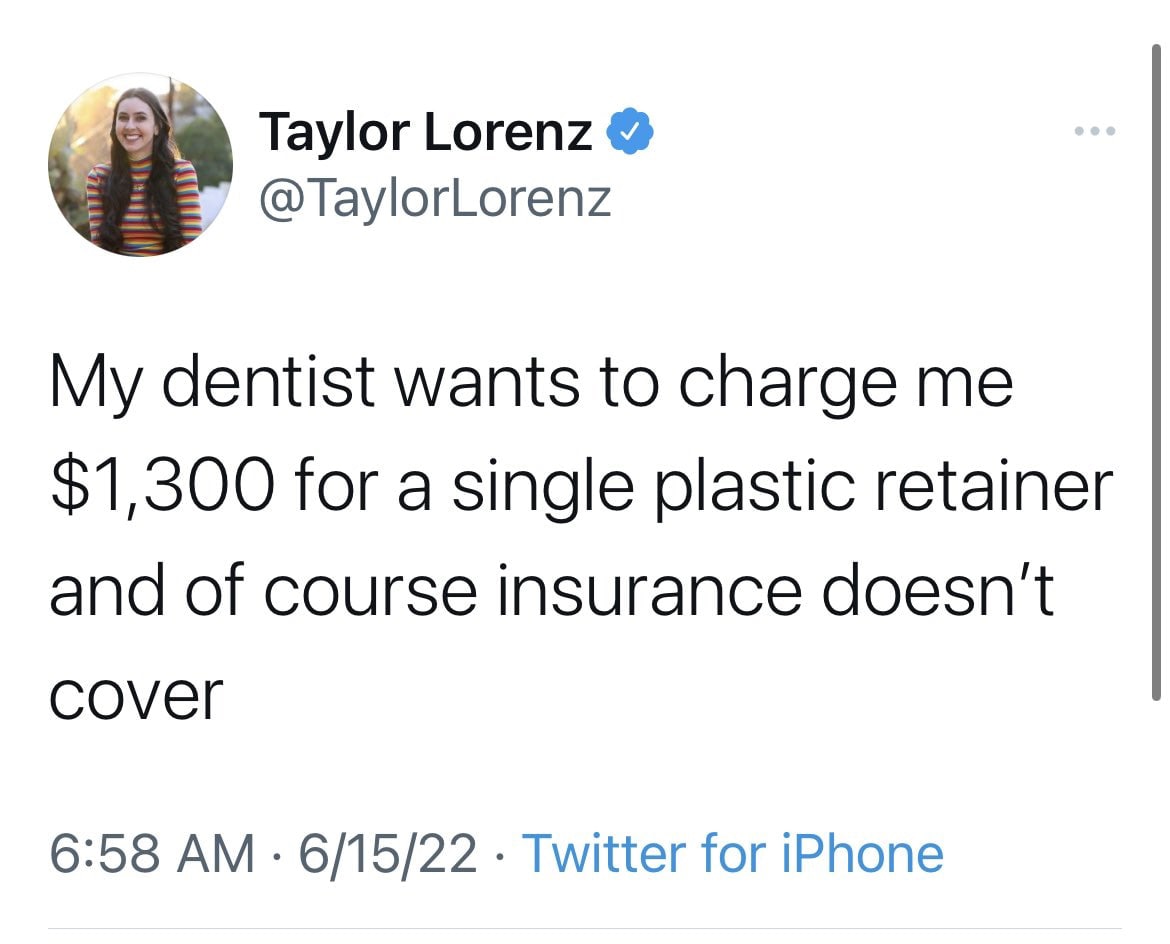Click the display name Taylor Lorenz
The width and height of the screenshot is (1170, 944).
coord(424,131)
